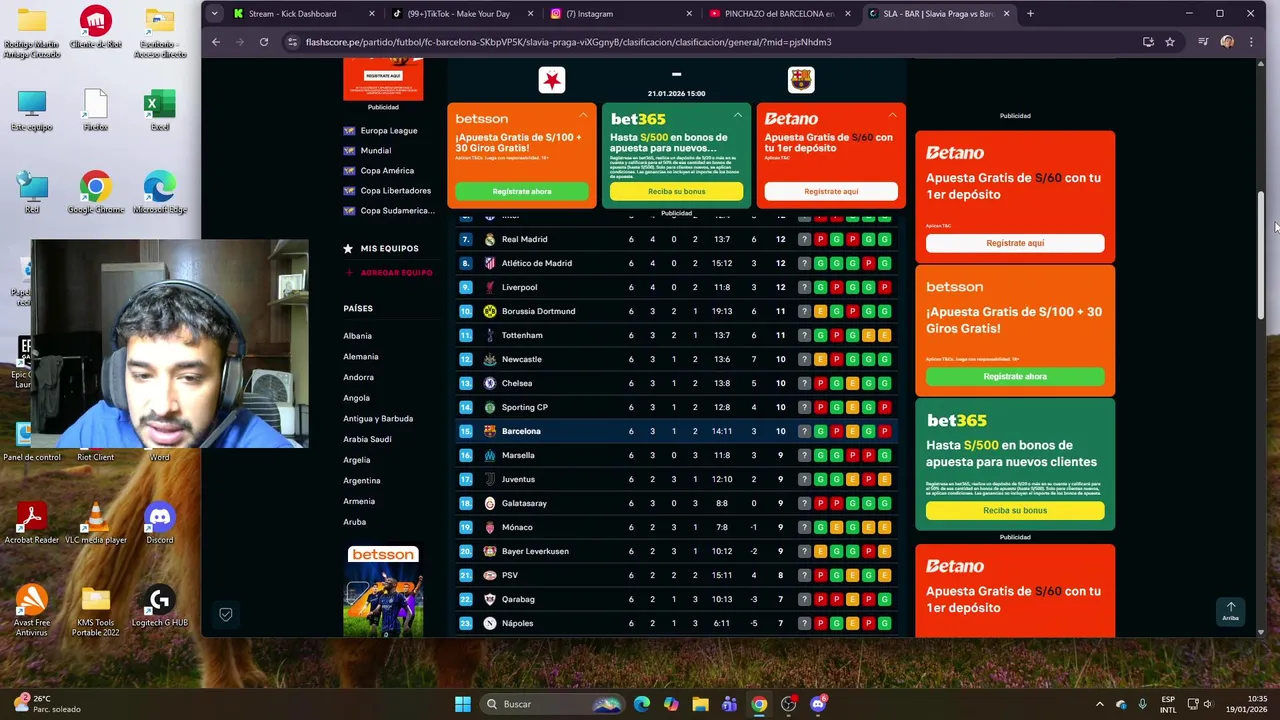Select the Excel desktop shortcut
This screenshot has height=720, width=1280.
tap(159, 110)
